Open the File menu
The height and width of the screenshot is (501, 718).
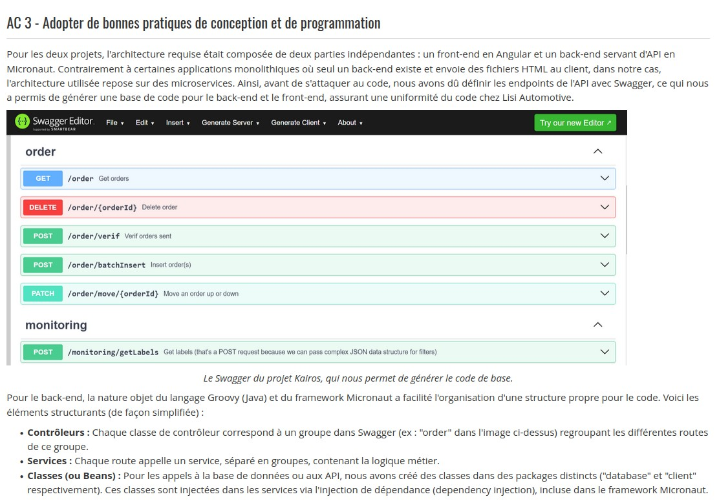point(115,123)
